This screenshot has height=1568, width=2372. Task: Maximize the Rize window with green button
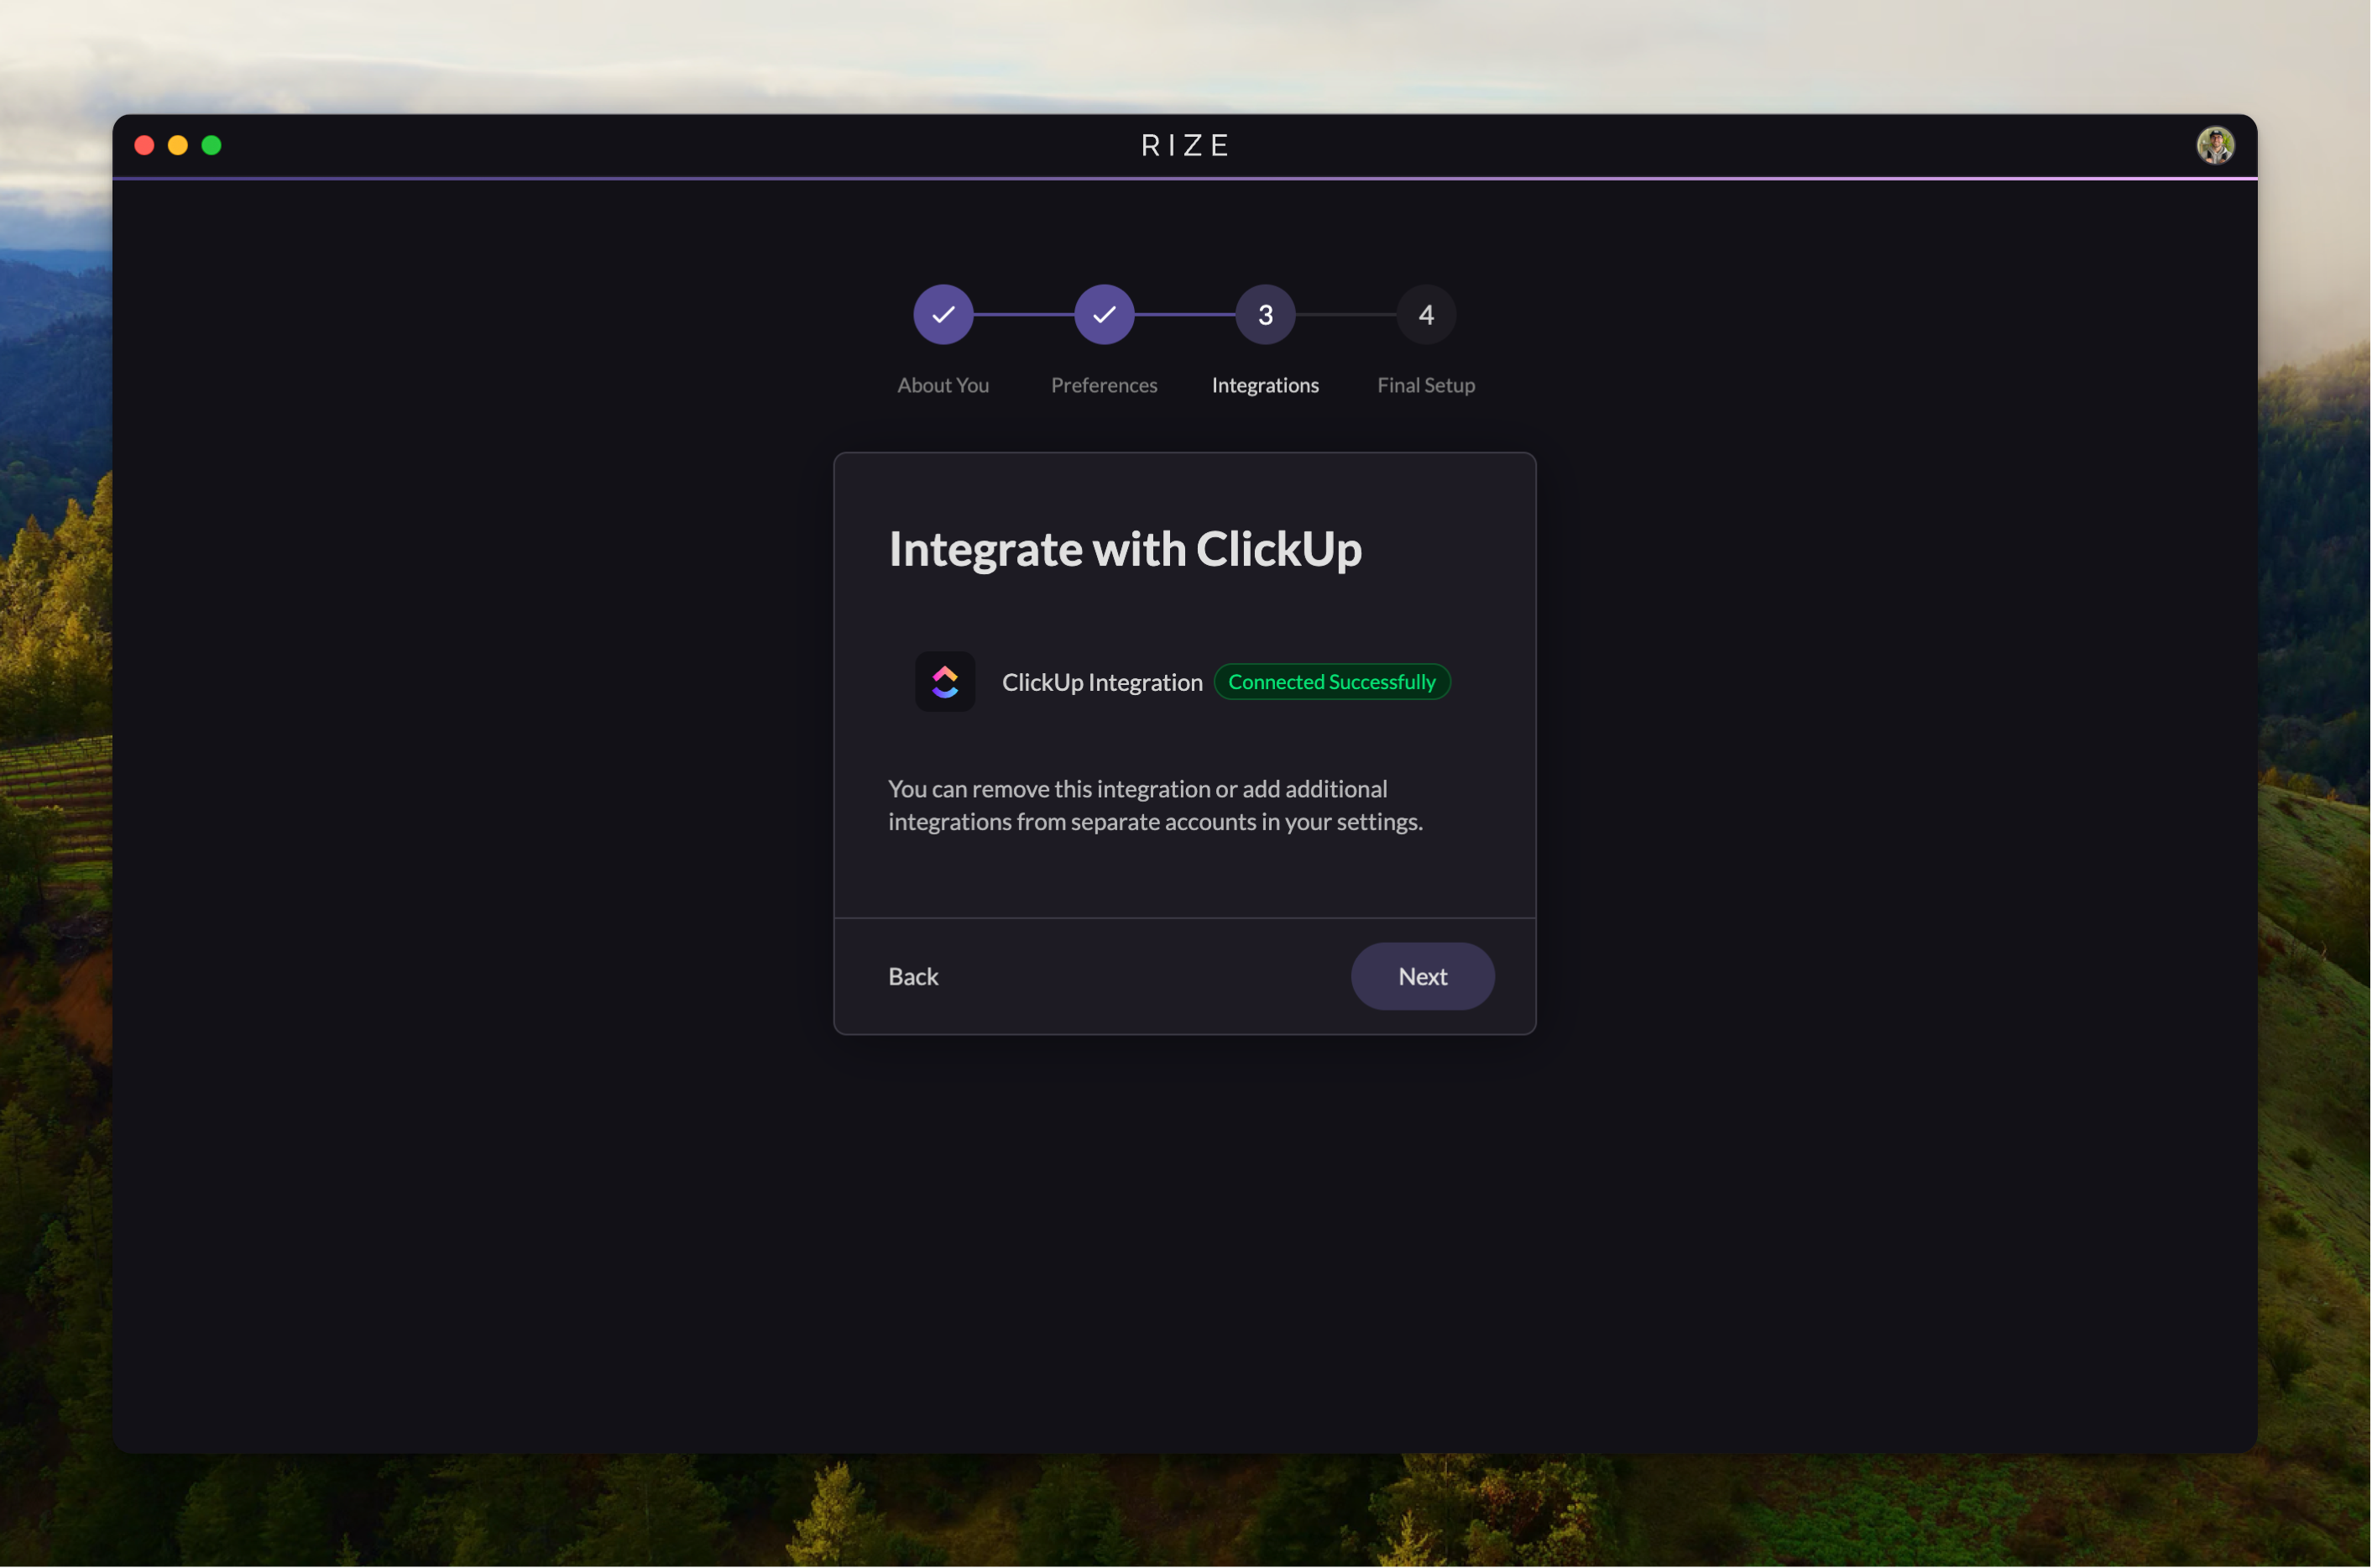[x=211, y=146]
